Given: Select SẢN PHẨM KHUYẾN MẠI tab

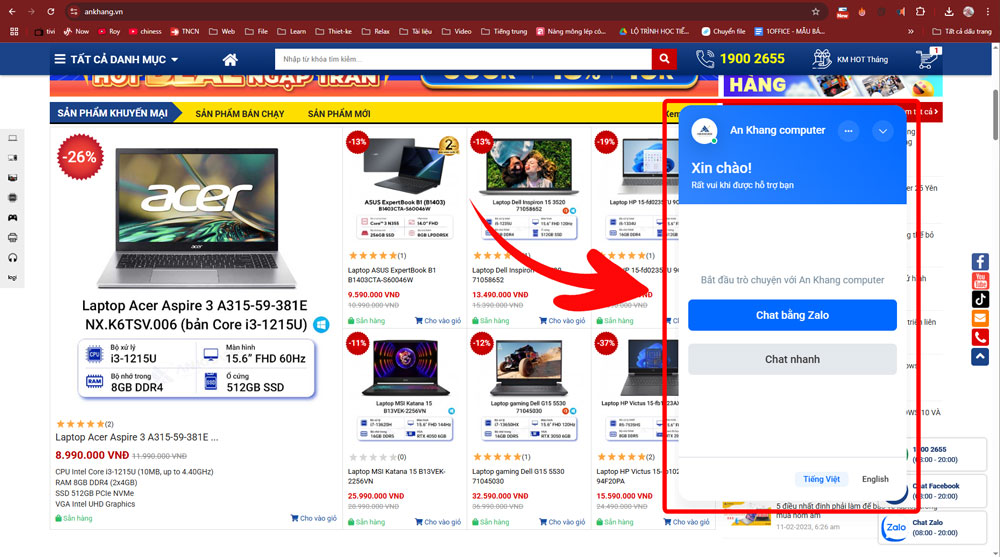Looking at the screenshot, I should click(x=113, y=113).
